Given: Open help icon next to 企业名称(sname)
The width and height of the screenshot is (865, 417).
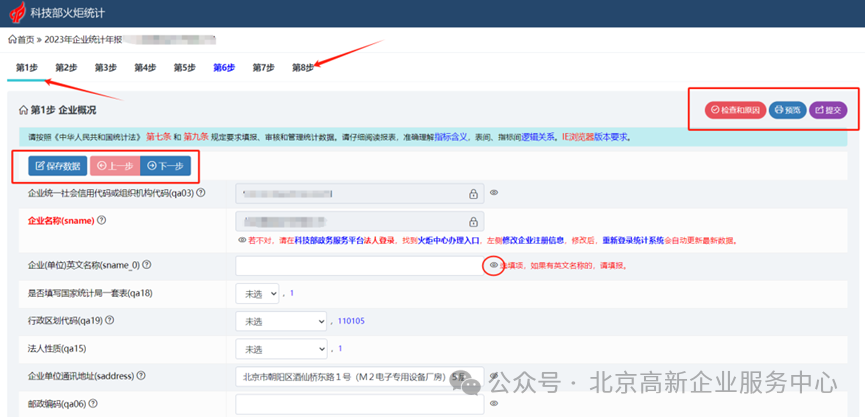Looking at the screenshot, I should click(101, 220).
